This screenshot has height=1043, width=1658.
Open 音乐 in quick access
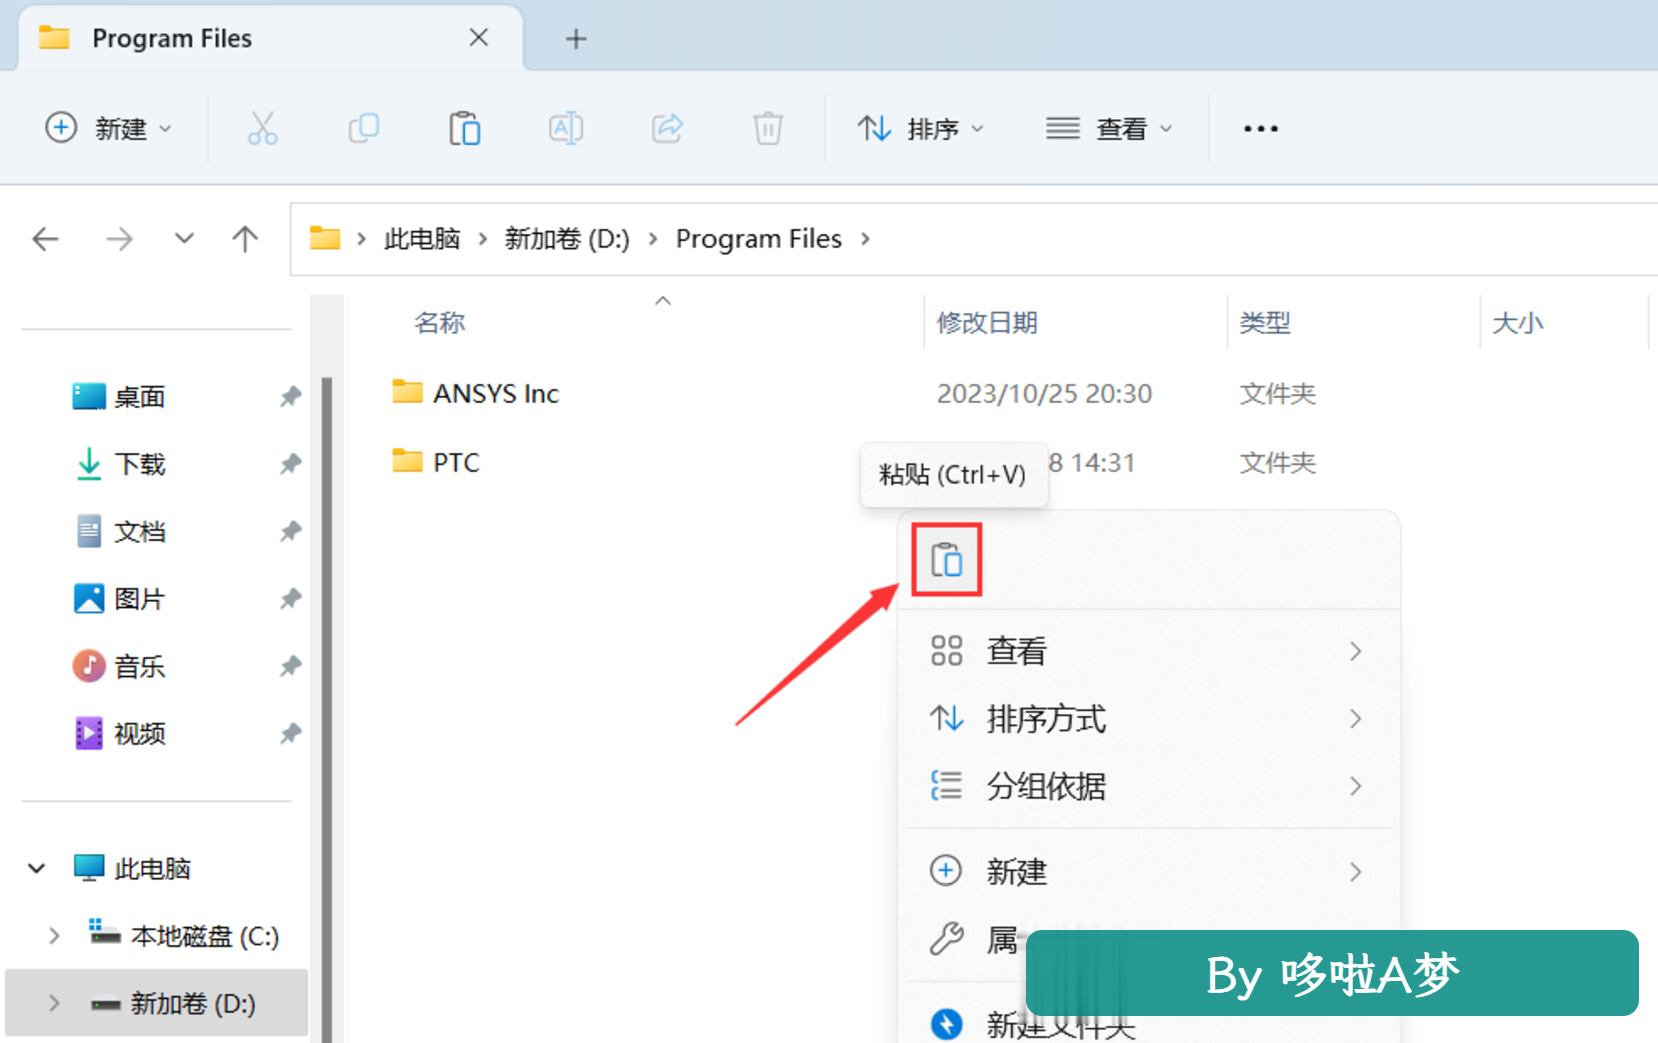[x=139, y=666]
